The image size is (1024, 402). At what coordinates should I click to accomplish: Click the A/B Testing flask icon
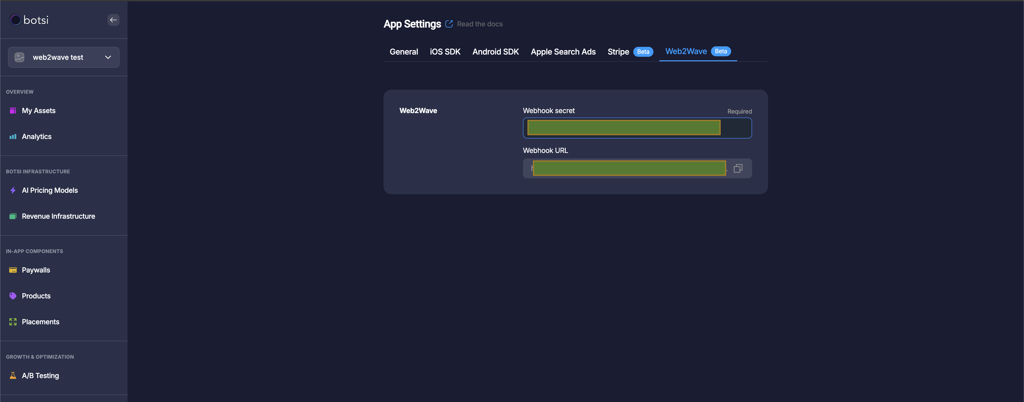click(12, 376)
